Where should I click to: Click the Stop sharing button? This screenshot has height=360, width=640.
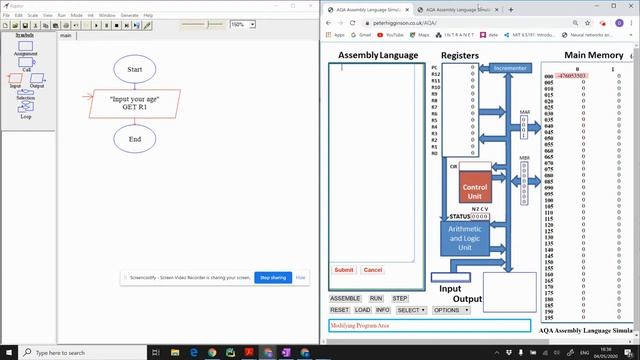coord(273,278)
